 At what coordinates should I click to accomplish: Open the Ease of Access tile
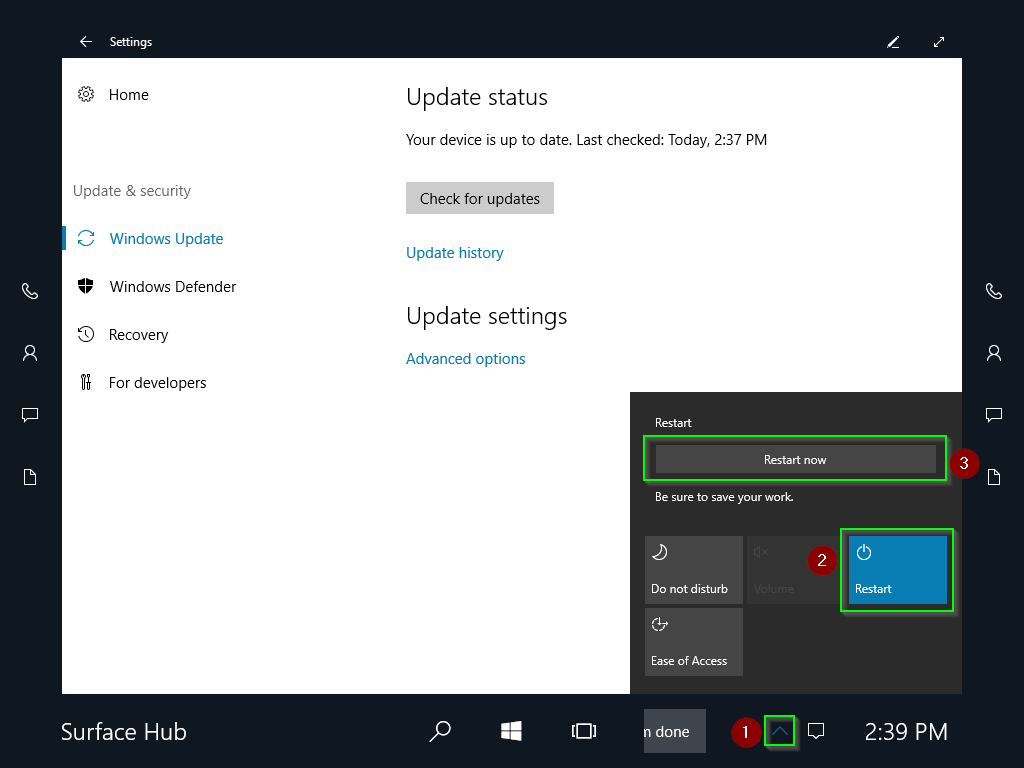tap(694, 641)
